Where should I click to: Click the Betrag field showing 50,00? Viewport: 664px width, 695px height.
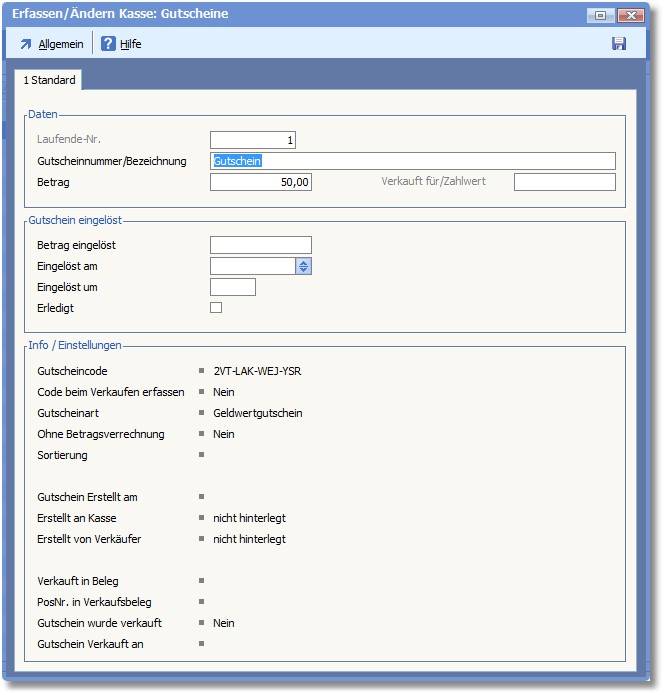261,182
